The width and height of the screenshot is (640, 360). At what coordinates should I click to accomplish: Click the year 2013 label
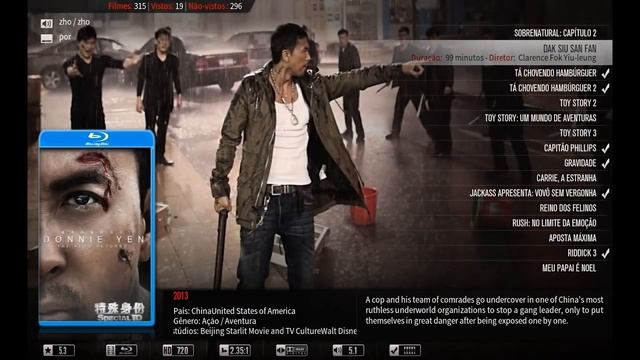180,296
